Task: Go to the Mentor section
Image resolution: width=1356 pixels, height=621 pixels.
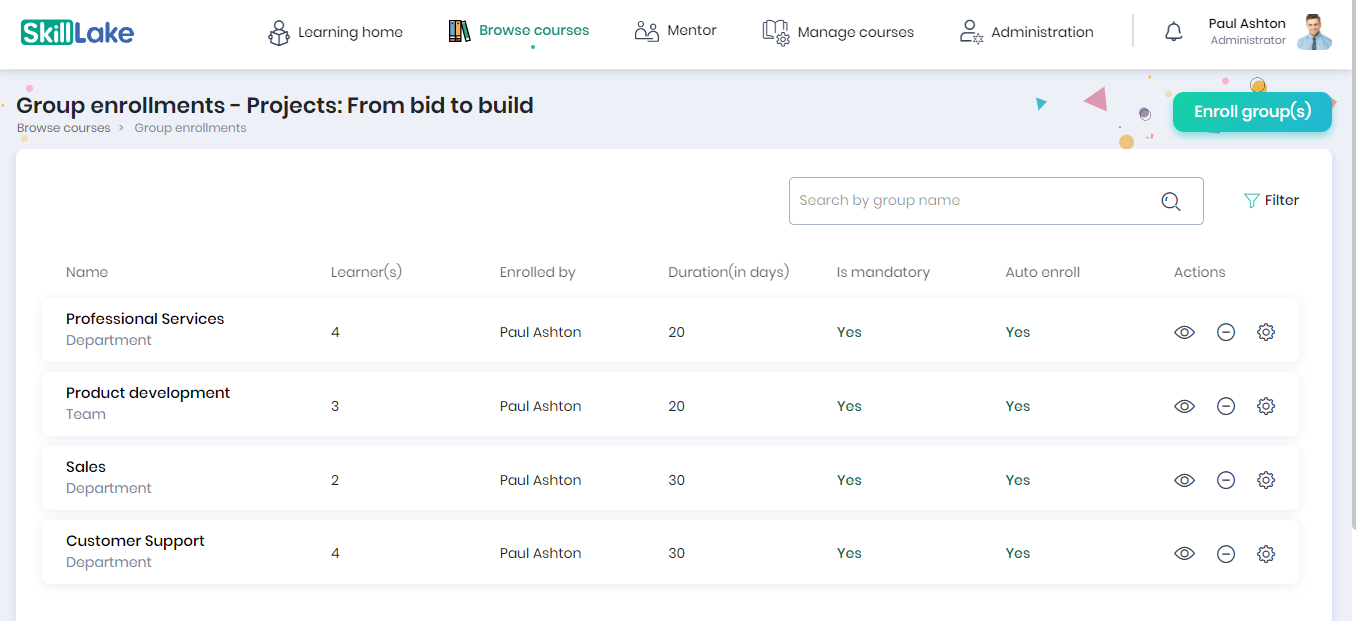Action: [x=675, y=31]
